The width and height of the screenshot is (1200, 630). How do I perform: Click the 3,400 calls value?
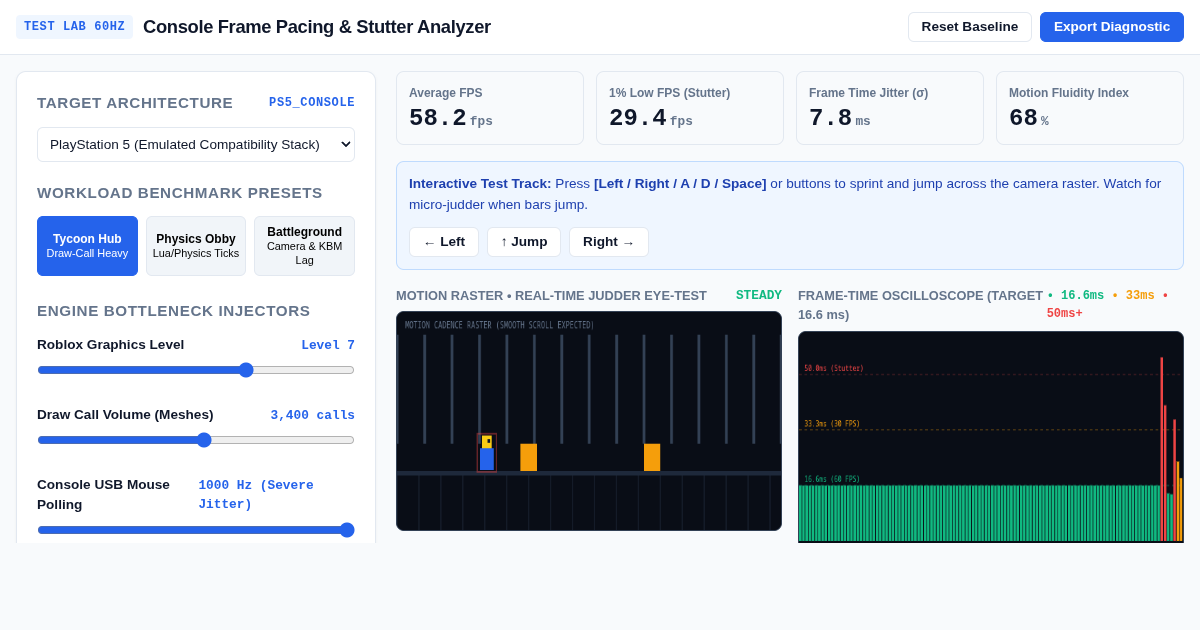tap(312, 415)
